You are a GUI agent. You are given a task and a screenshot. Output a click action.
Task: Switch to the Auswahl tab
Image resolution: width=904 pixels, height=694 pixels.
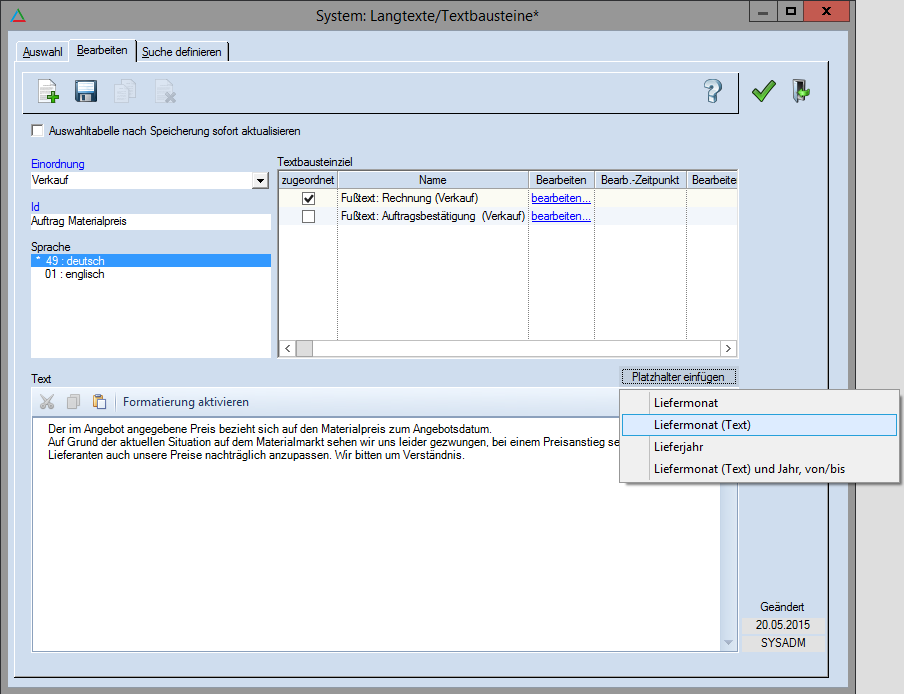[x=40, y=51]
